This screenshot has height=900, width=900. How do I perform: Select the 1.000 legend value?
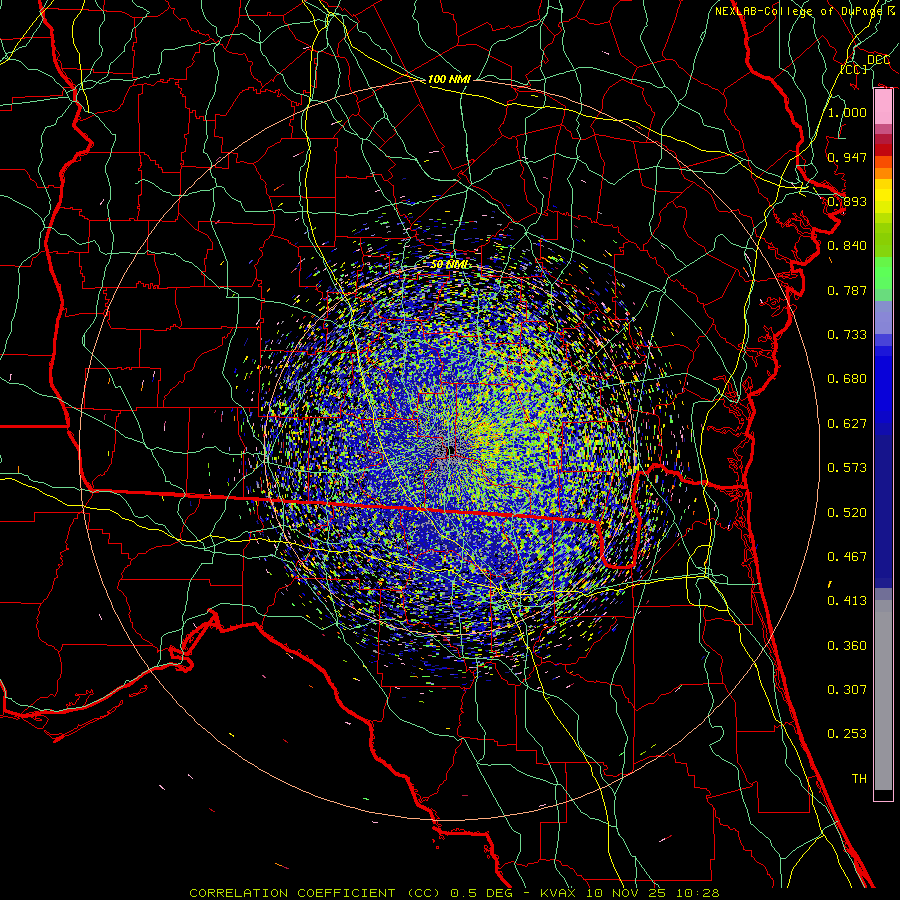847,112
